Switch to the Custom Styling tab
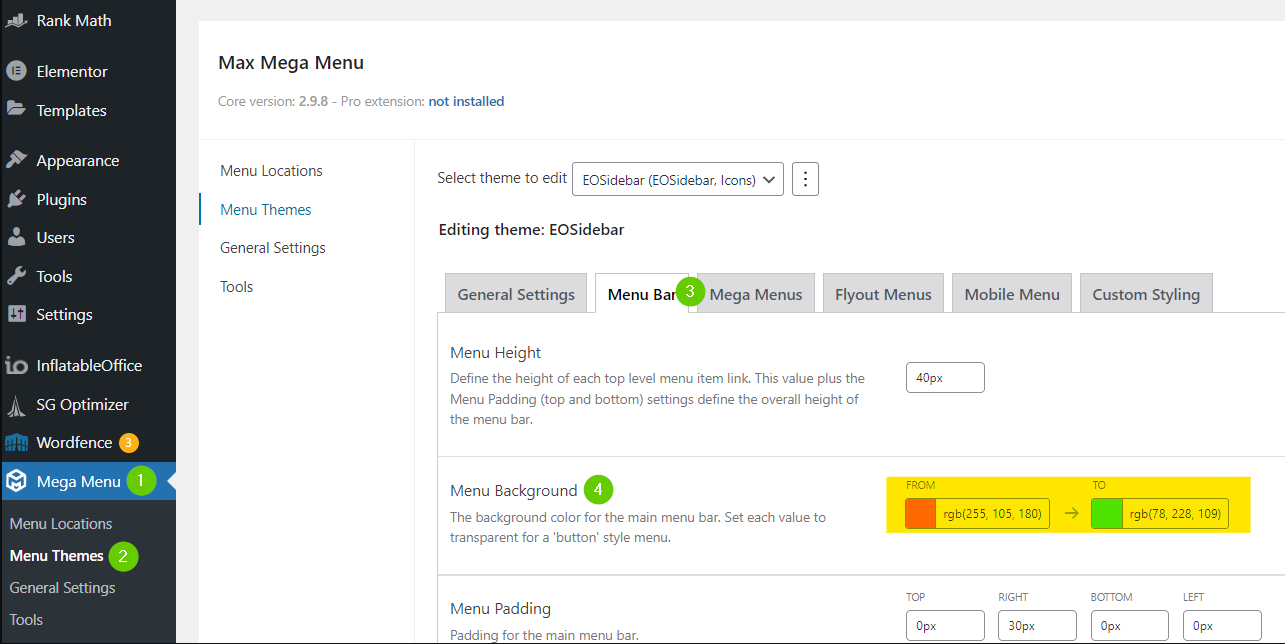The width and height of the screenshot is (1285, 644). tap(1146, 294)
